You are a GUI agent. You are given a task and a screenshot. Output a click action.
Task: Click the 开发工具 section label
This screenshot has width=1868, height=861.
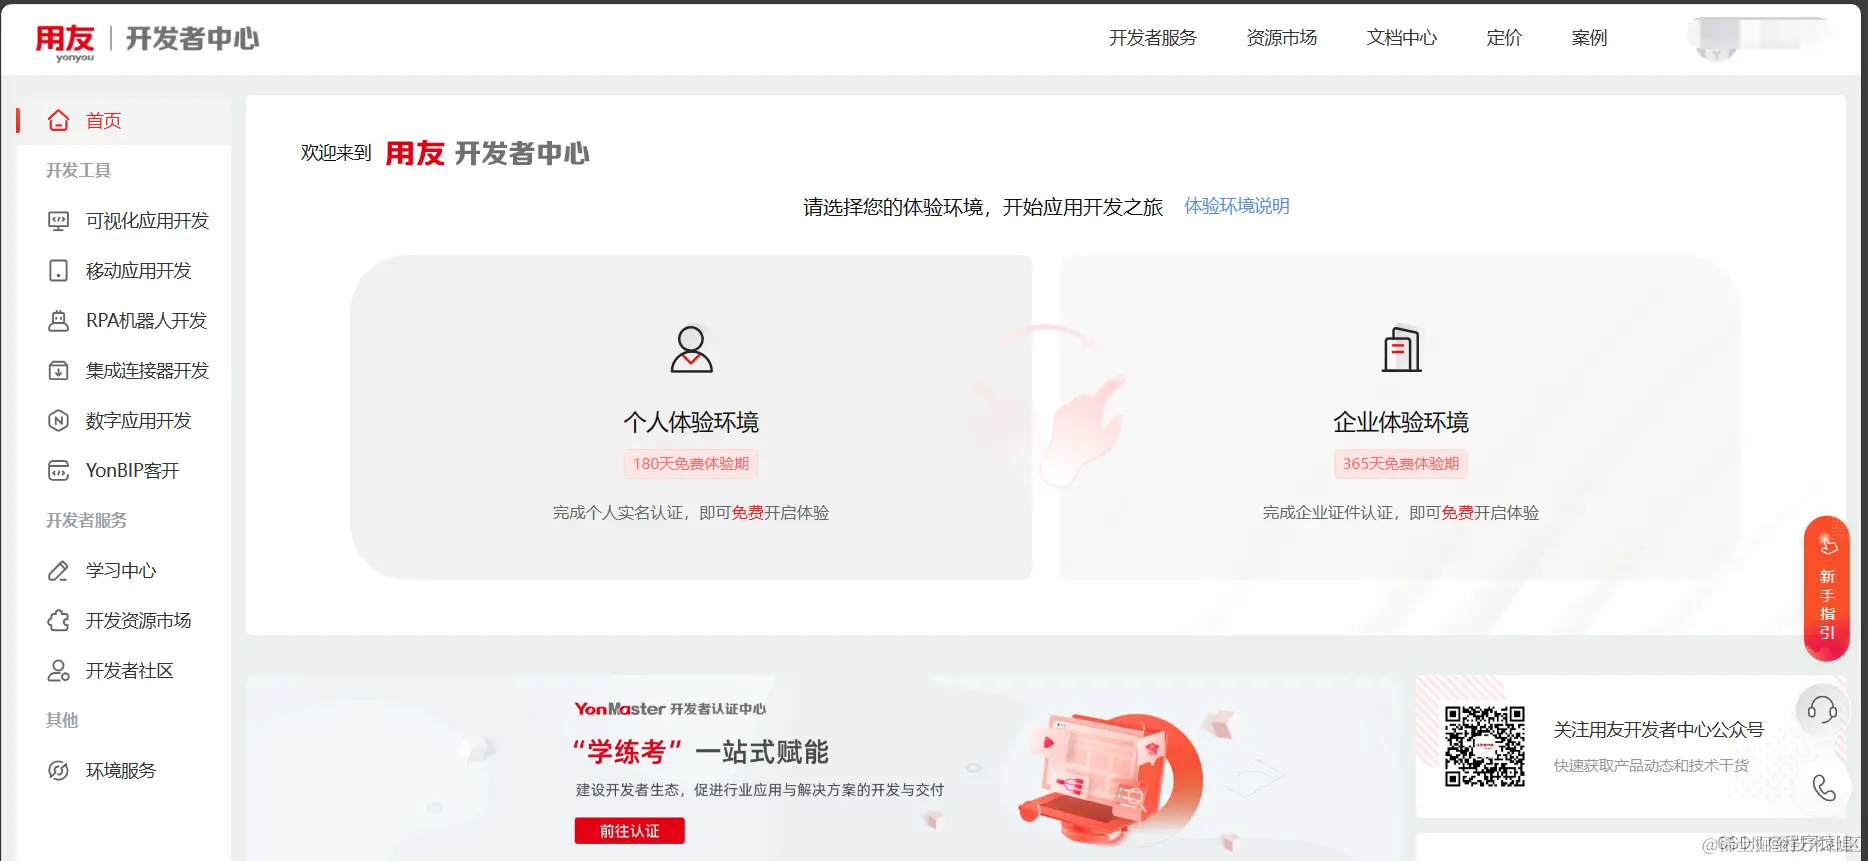78,171
